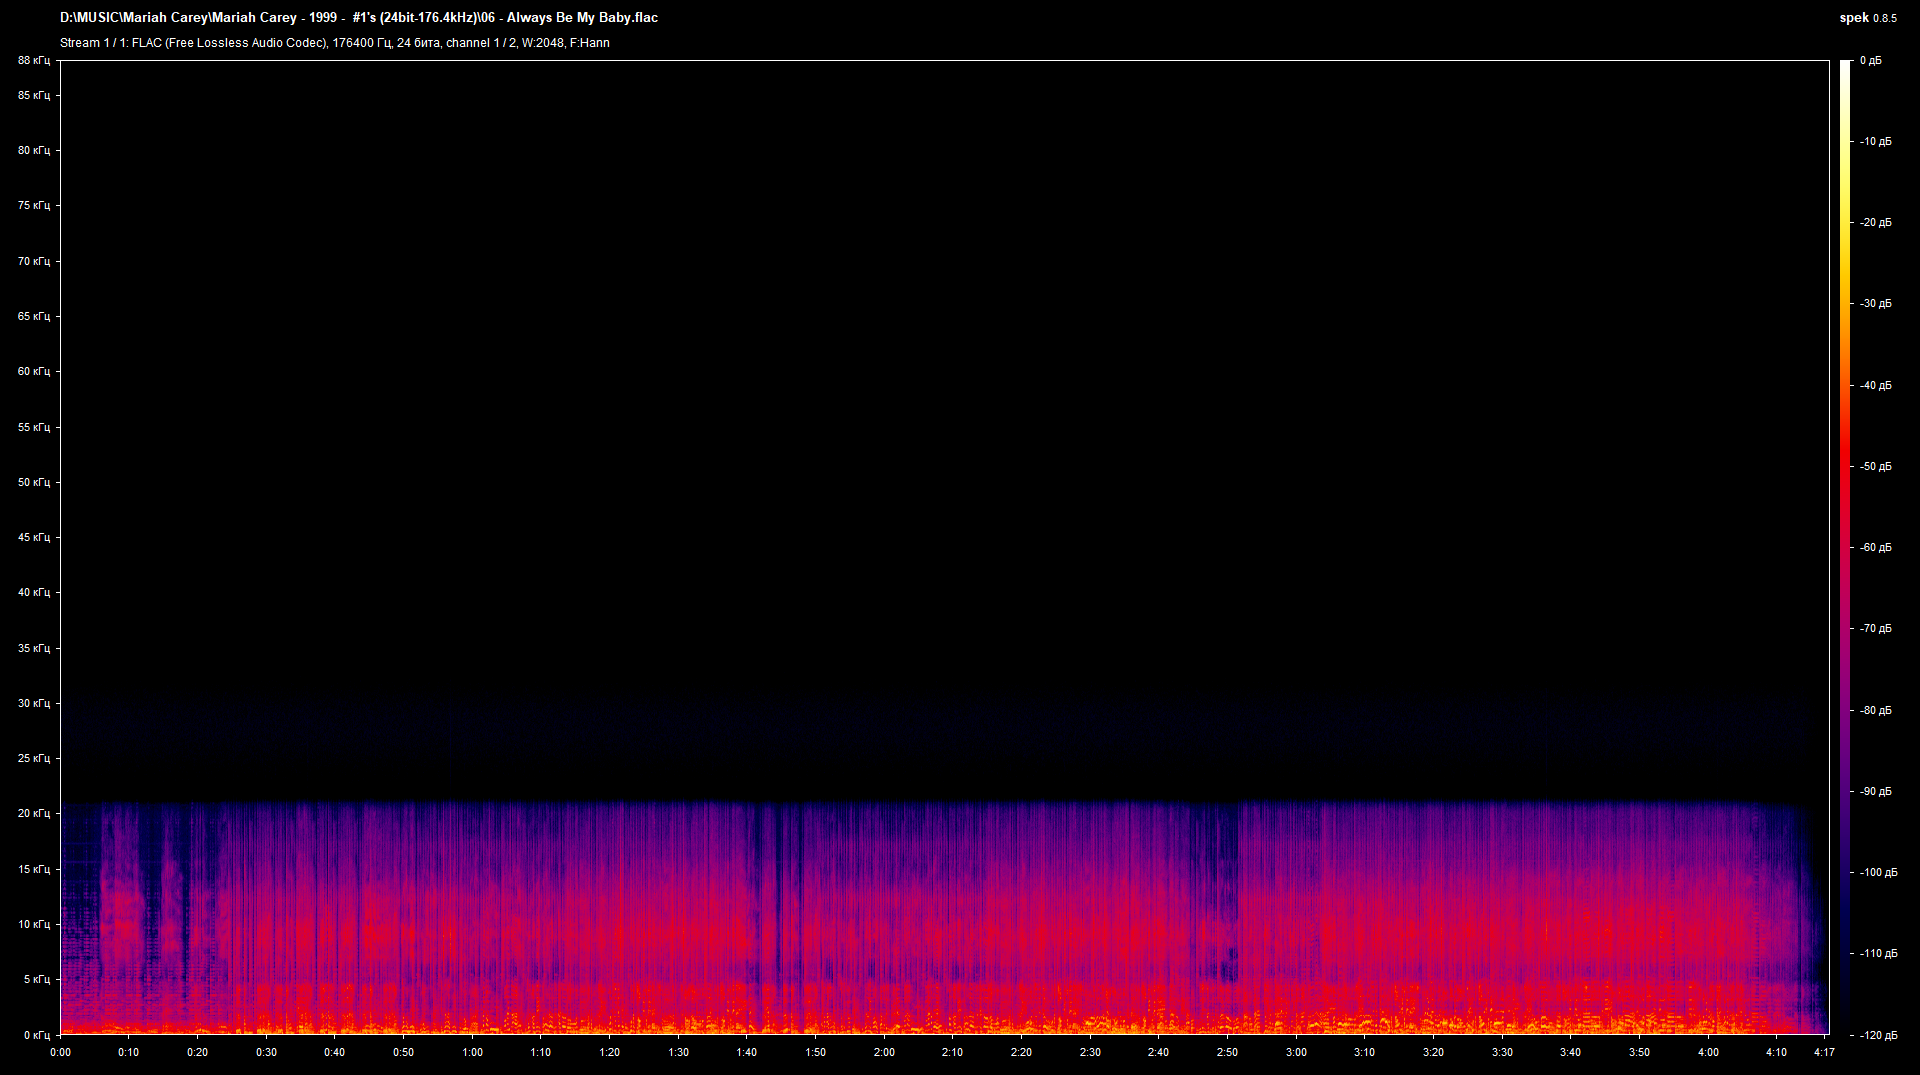This screenshot has width=1920, height=1075.
Task: Click the '5 кГц' frequency label
Action: [36, 980]
